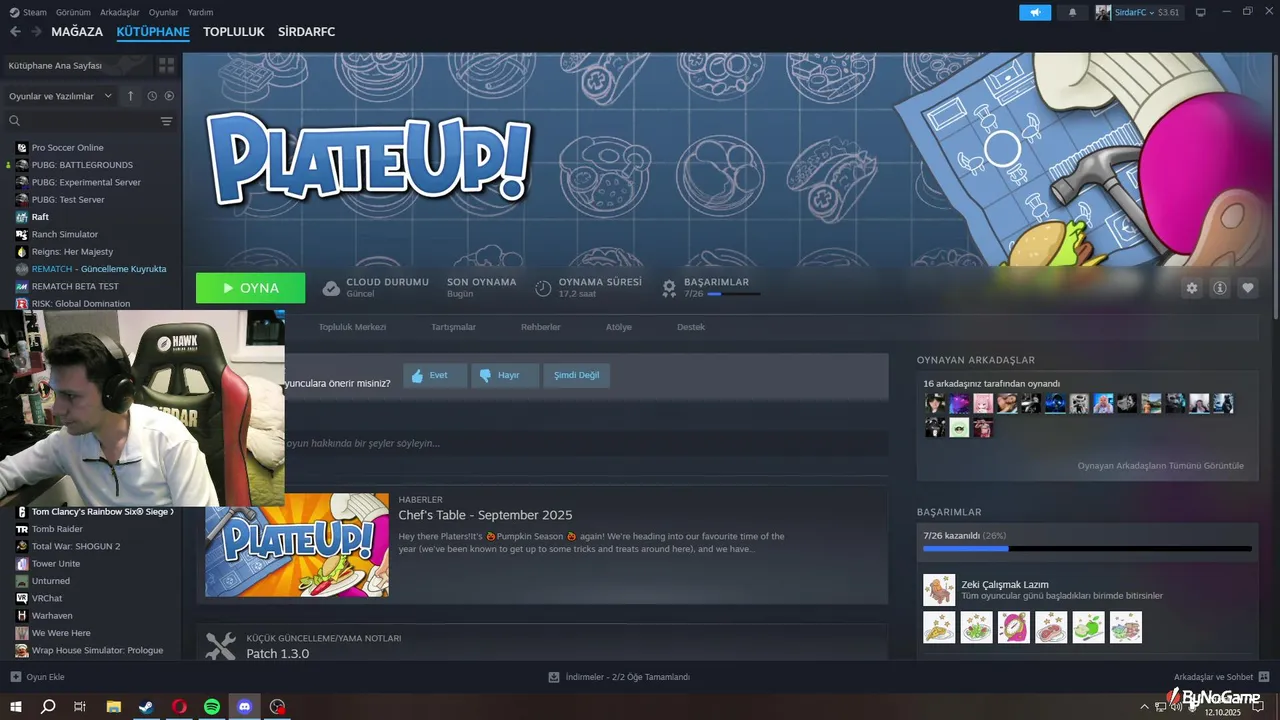Click the announcements megaphone icon

point(1035,12)
